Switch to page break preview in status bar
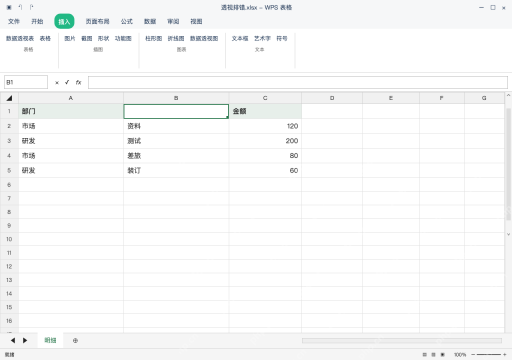This screenshot has height=360, width=512. (443, 355)
